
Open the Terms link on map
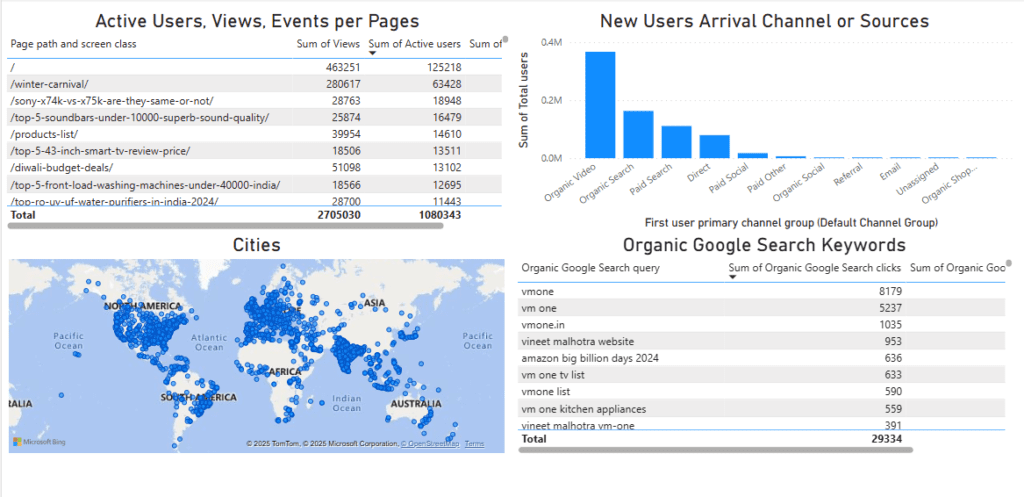(475, 444)
